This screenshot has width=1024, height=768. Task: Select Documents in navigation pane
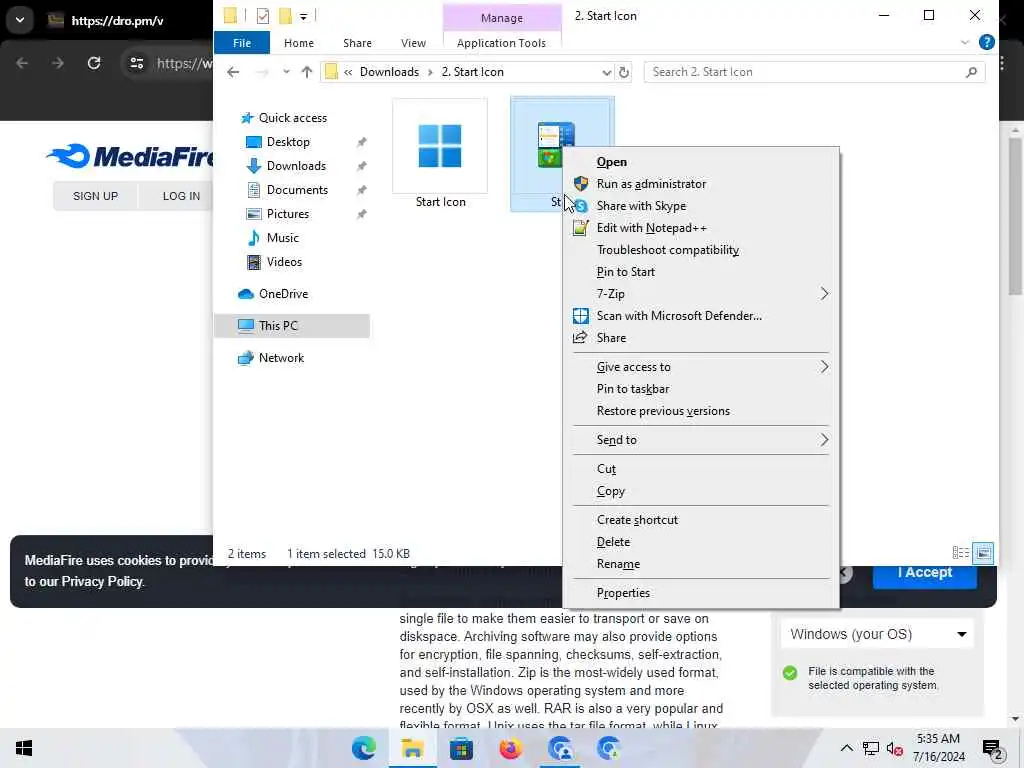(x=297, y=190)
